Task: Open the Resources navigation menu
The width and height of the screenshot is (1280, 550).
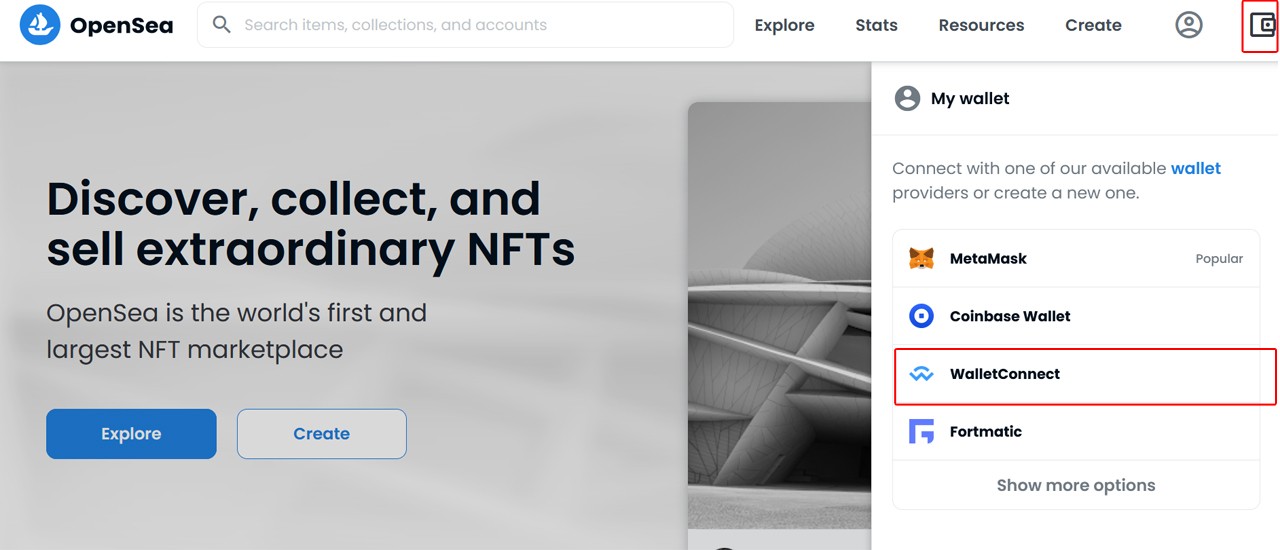Action: 981,25
